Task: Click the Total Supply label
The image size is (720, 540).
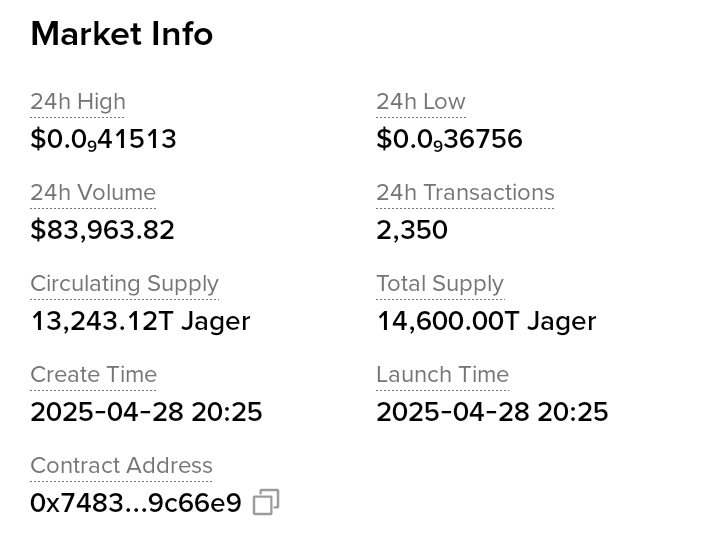Action: (x=440, y=284)
